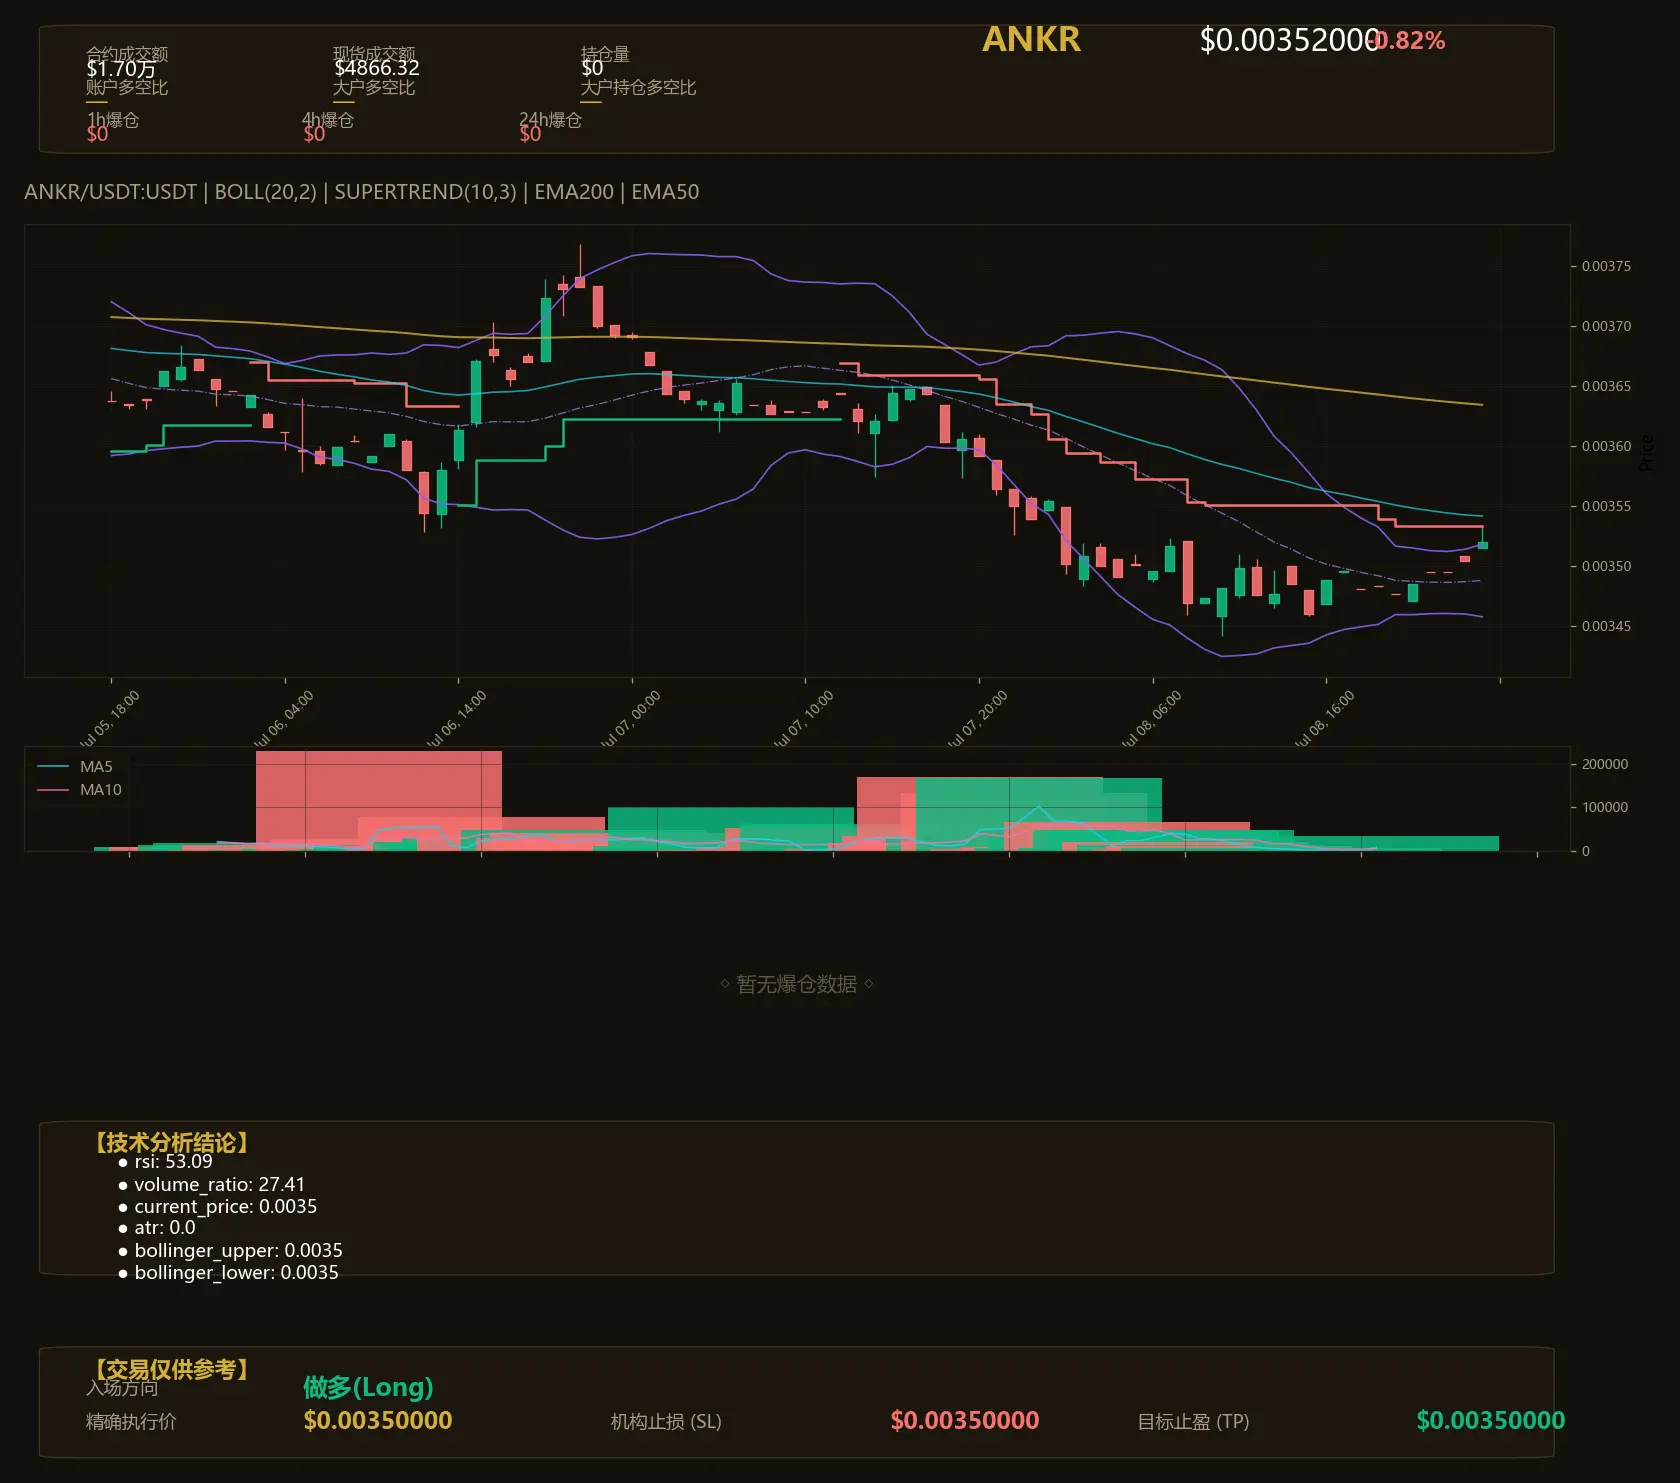Click the $0 value under 持仓量
This screenshot has height=1483, width=1680.
click(x=592, y=68)
